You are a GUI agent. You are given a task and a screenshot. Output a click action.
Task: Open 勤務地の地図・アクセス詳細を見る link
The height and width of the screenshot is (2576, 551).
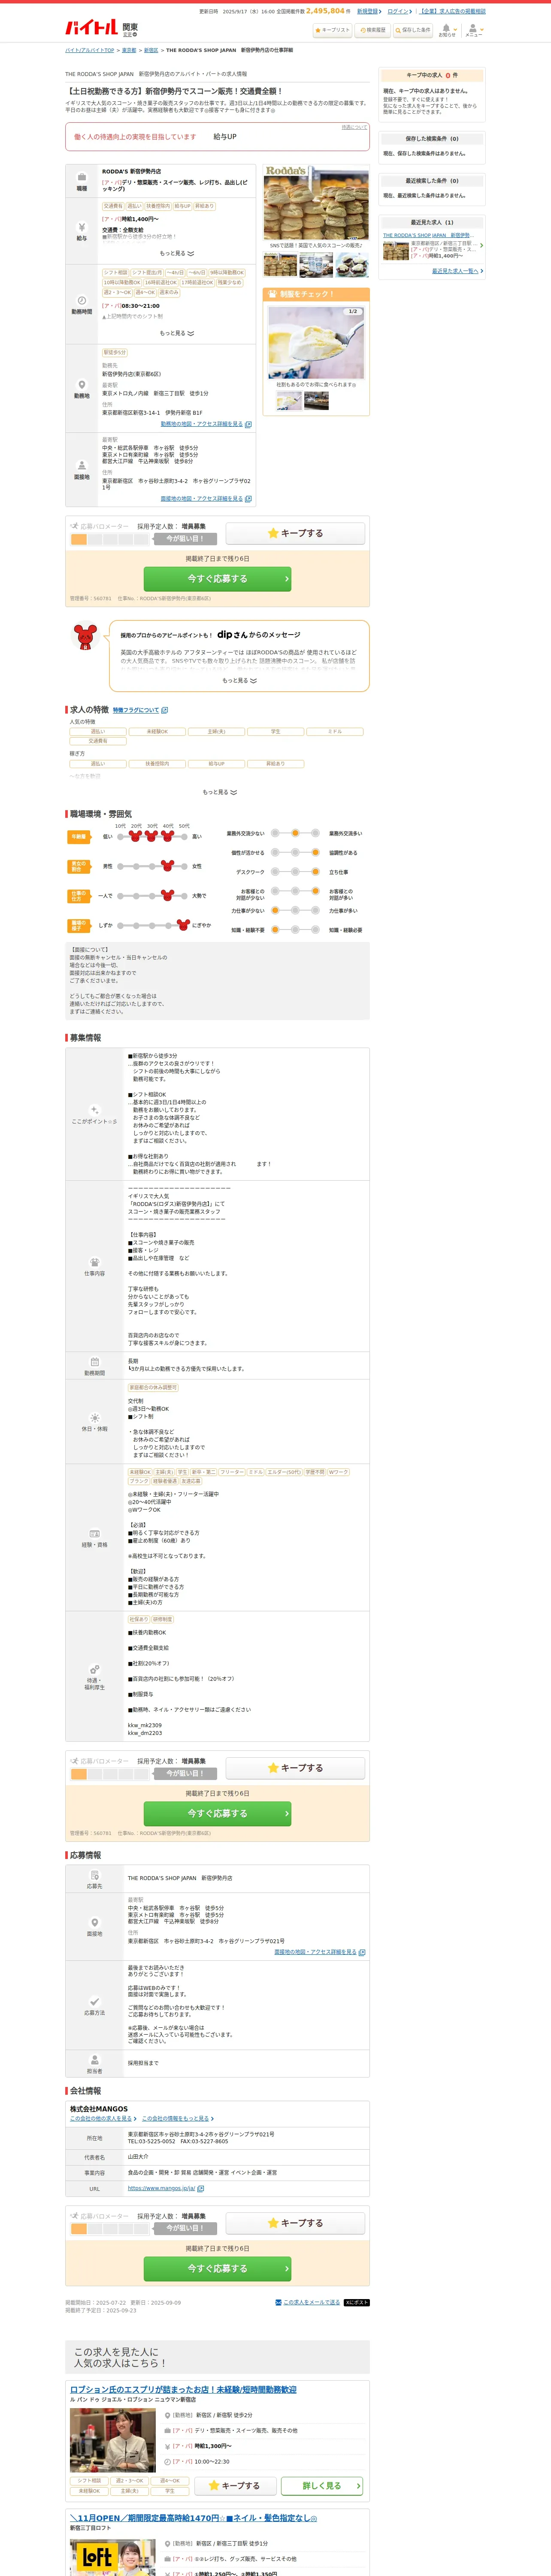click(206, 424)
